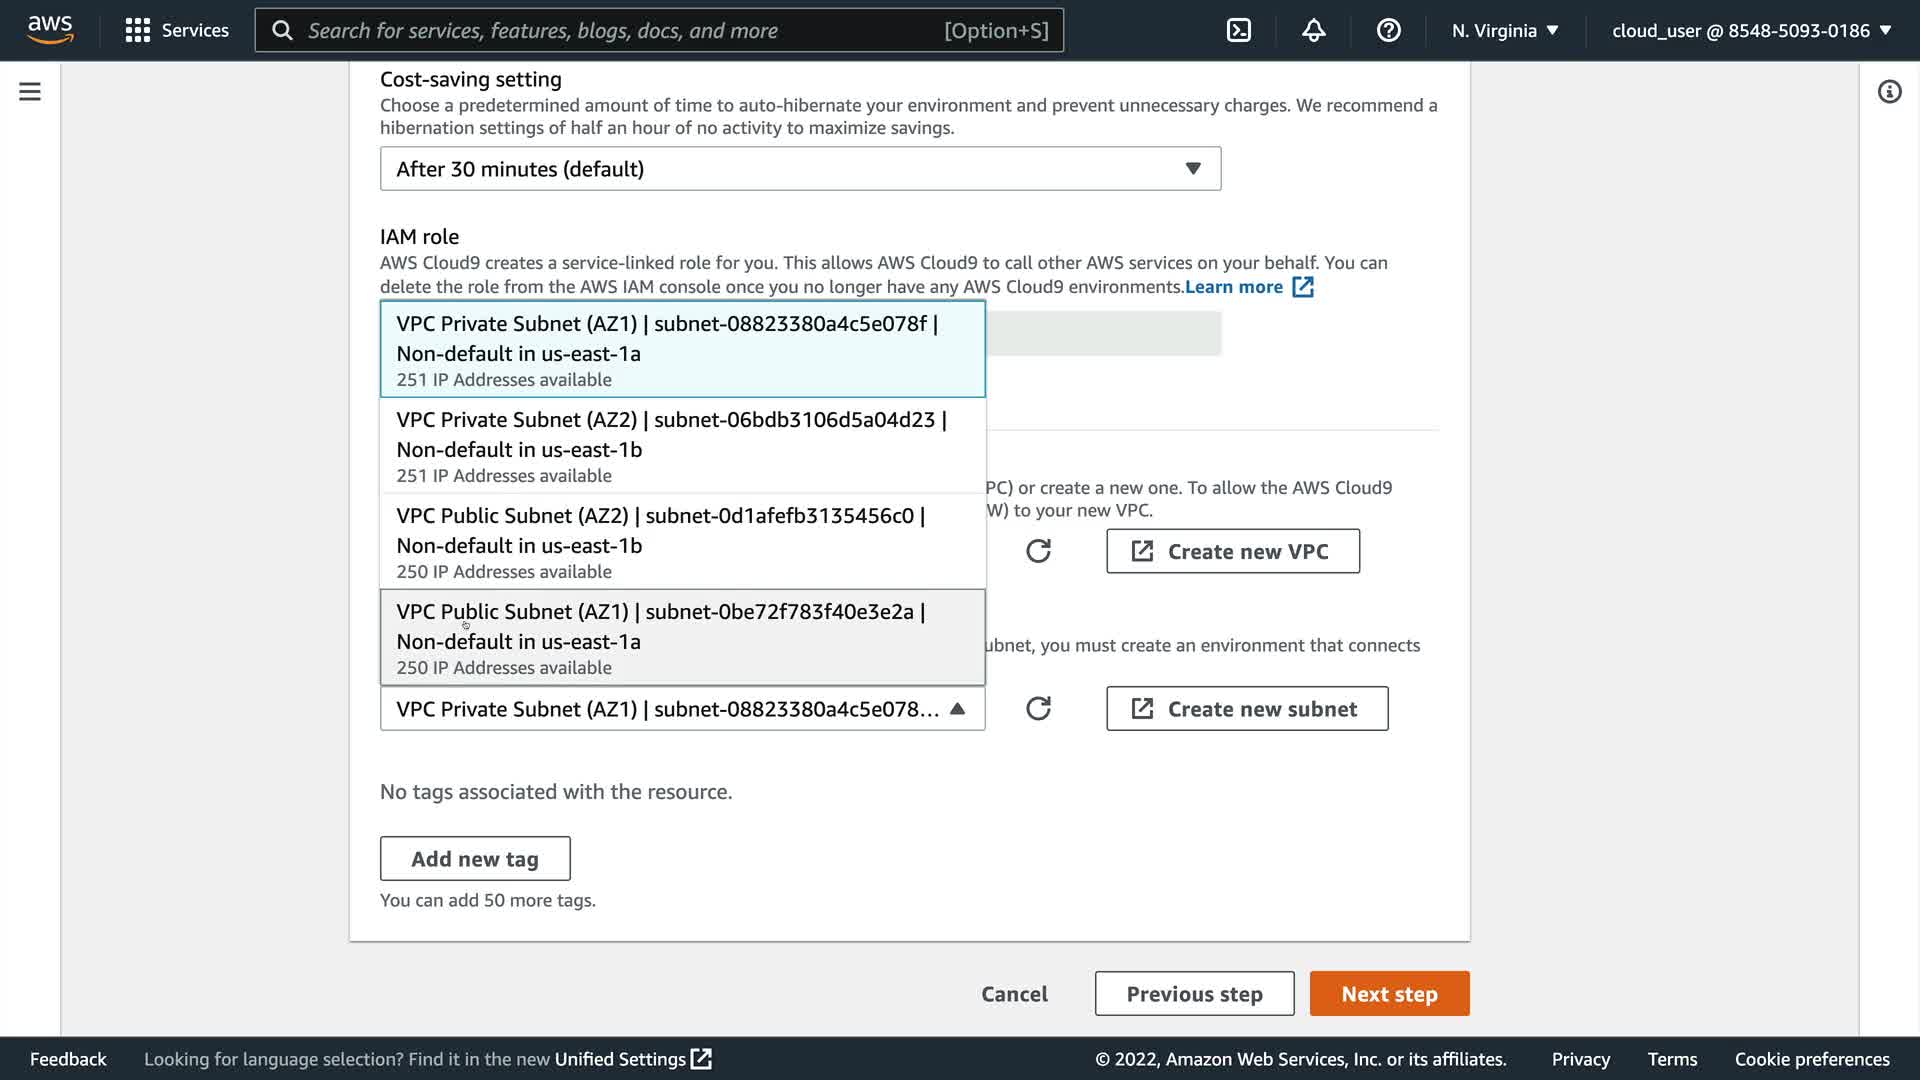Open the Services grid menu
This screenshot has height=1080, width=1920.
[177, 30]
